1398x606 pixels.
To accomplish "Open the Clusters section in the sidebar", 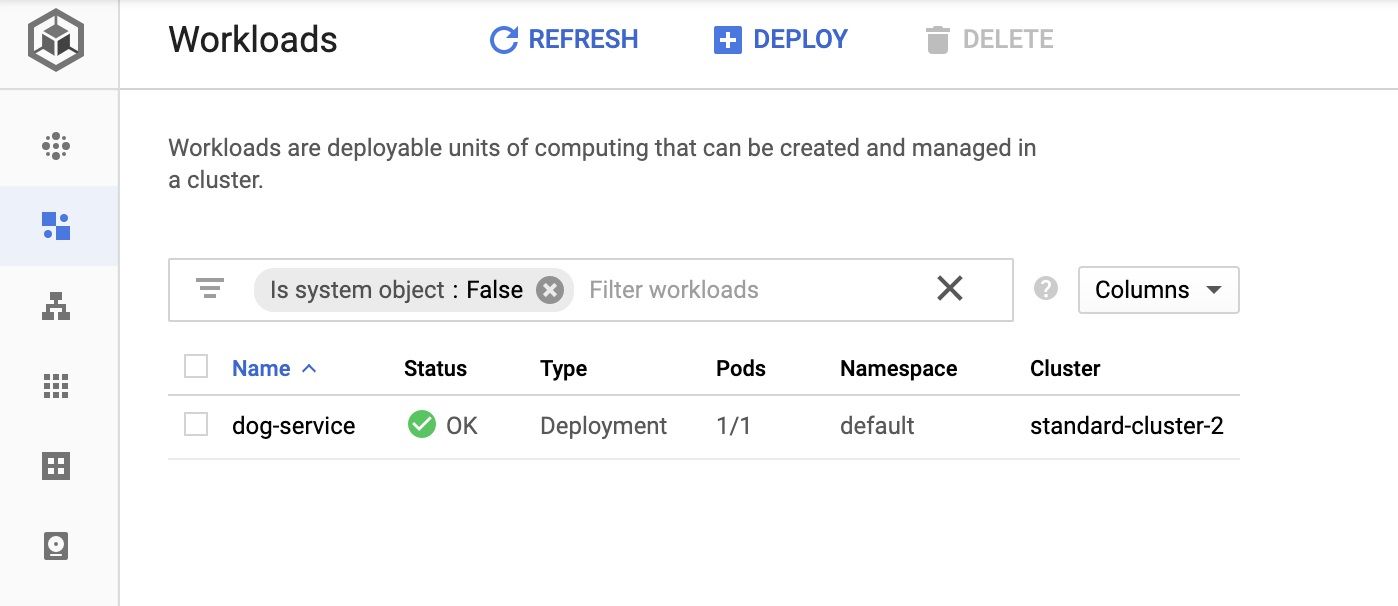I will click(x=57, y=146).
